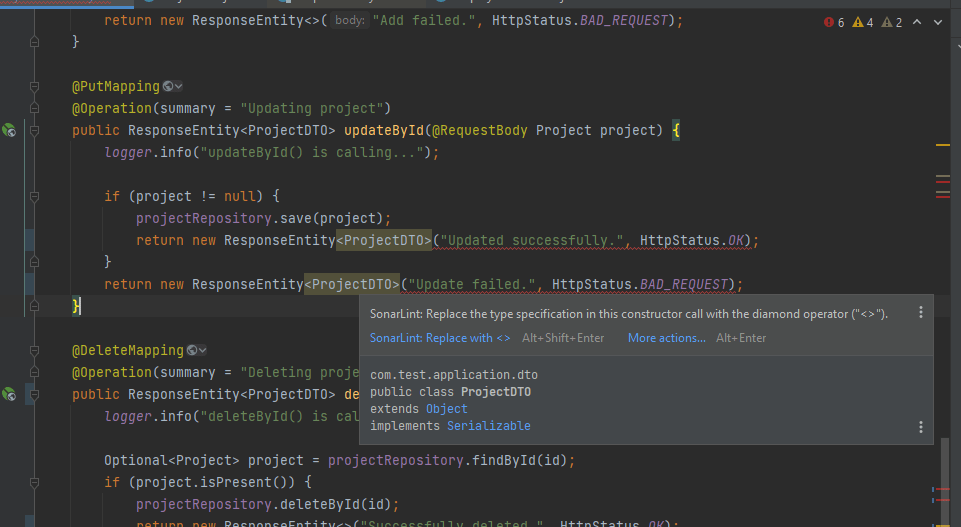Click com.test.application.dto package name

[454, 374]
